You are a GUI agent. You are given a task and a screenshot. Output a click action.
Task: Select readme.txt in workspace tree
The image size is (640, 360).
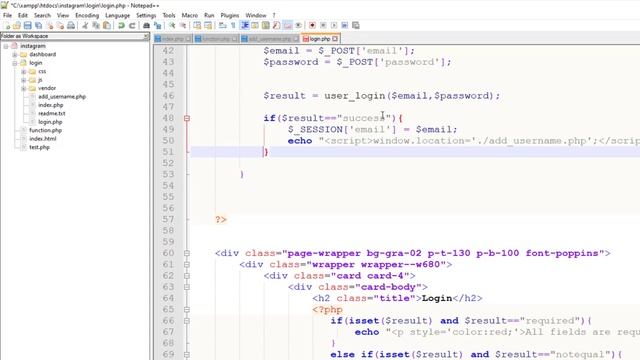click(52, 113)
